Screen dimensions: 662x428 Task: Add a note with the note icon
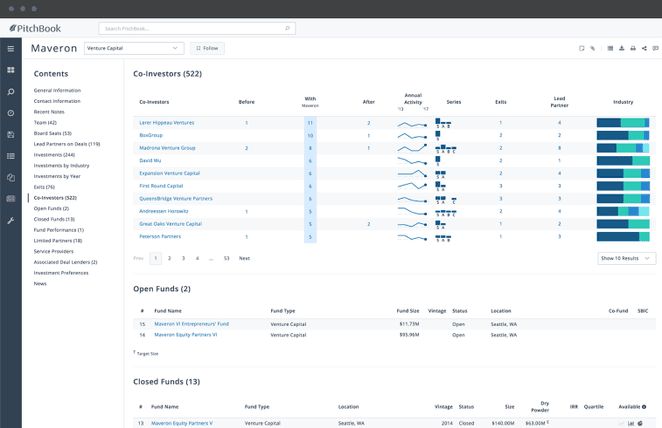tap(581, 48)
